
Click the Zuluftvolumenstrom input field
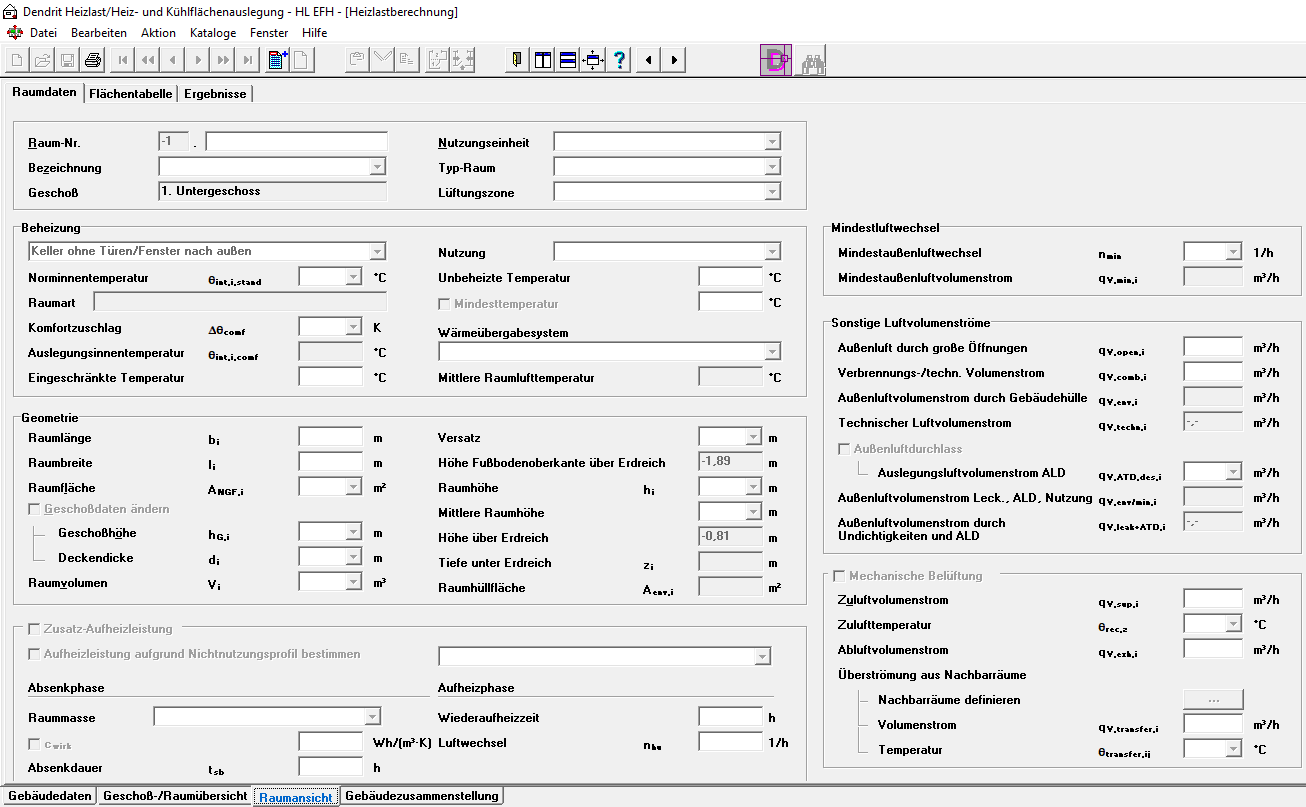[1213, 599]
